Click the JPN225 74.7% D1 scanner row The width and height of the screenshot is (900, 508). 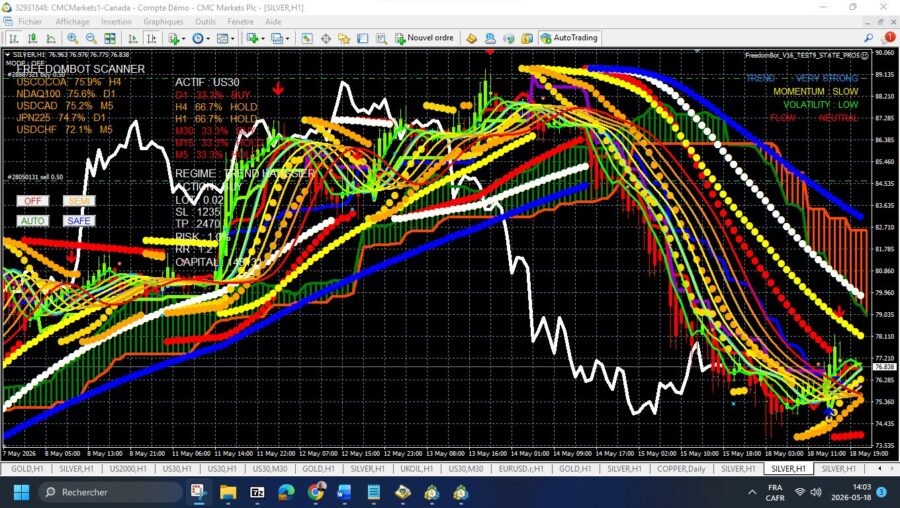pos(61,118)
